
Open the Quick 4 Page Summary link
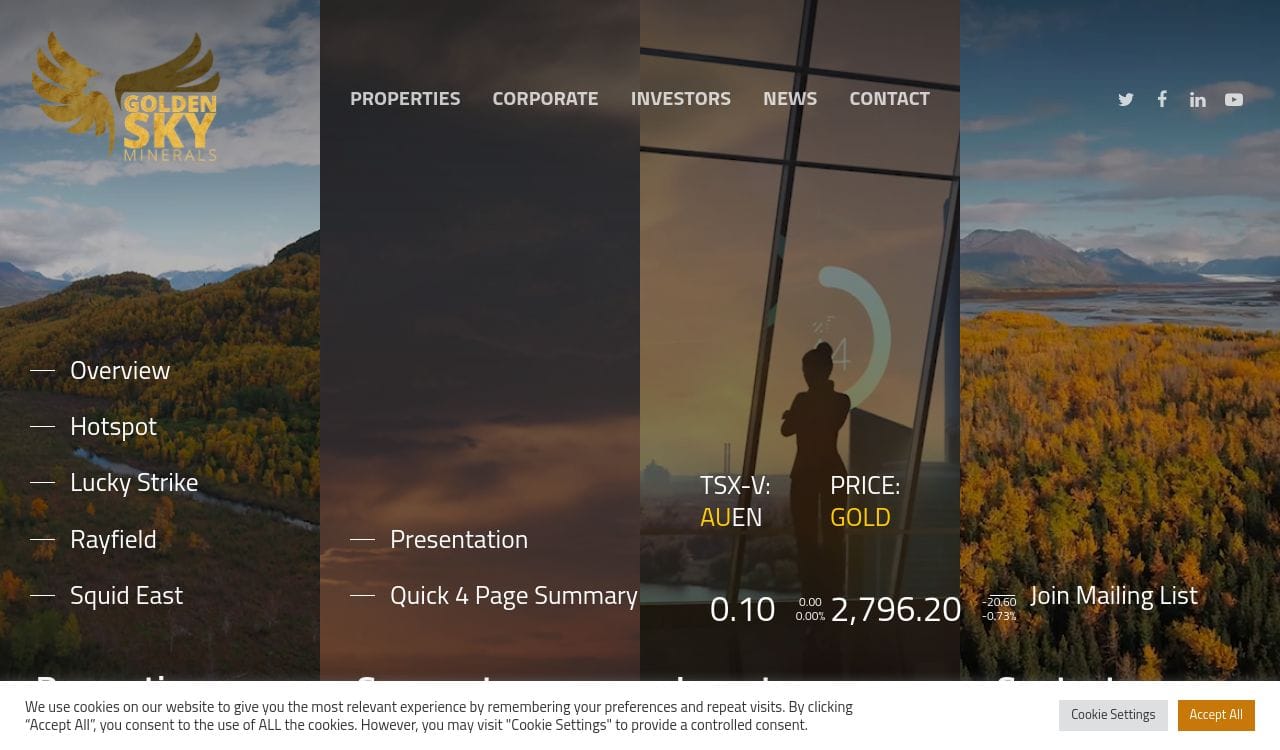coord(514,595)
